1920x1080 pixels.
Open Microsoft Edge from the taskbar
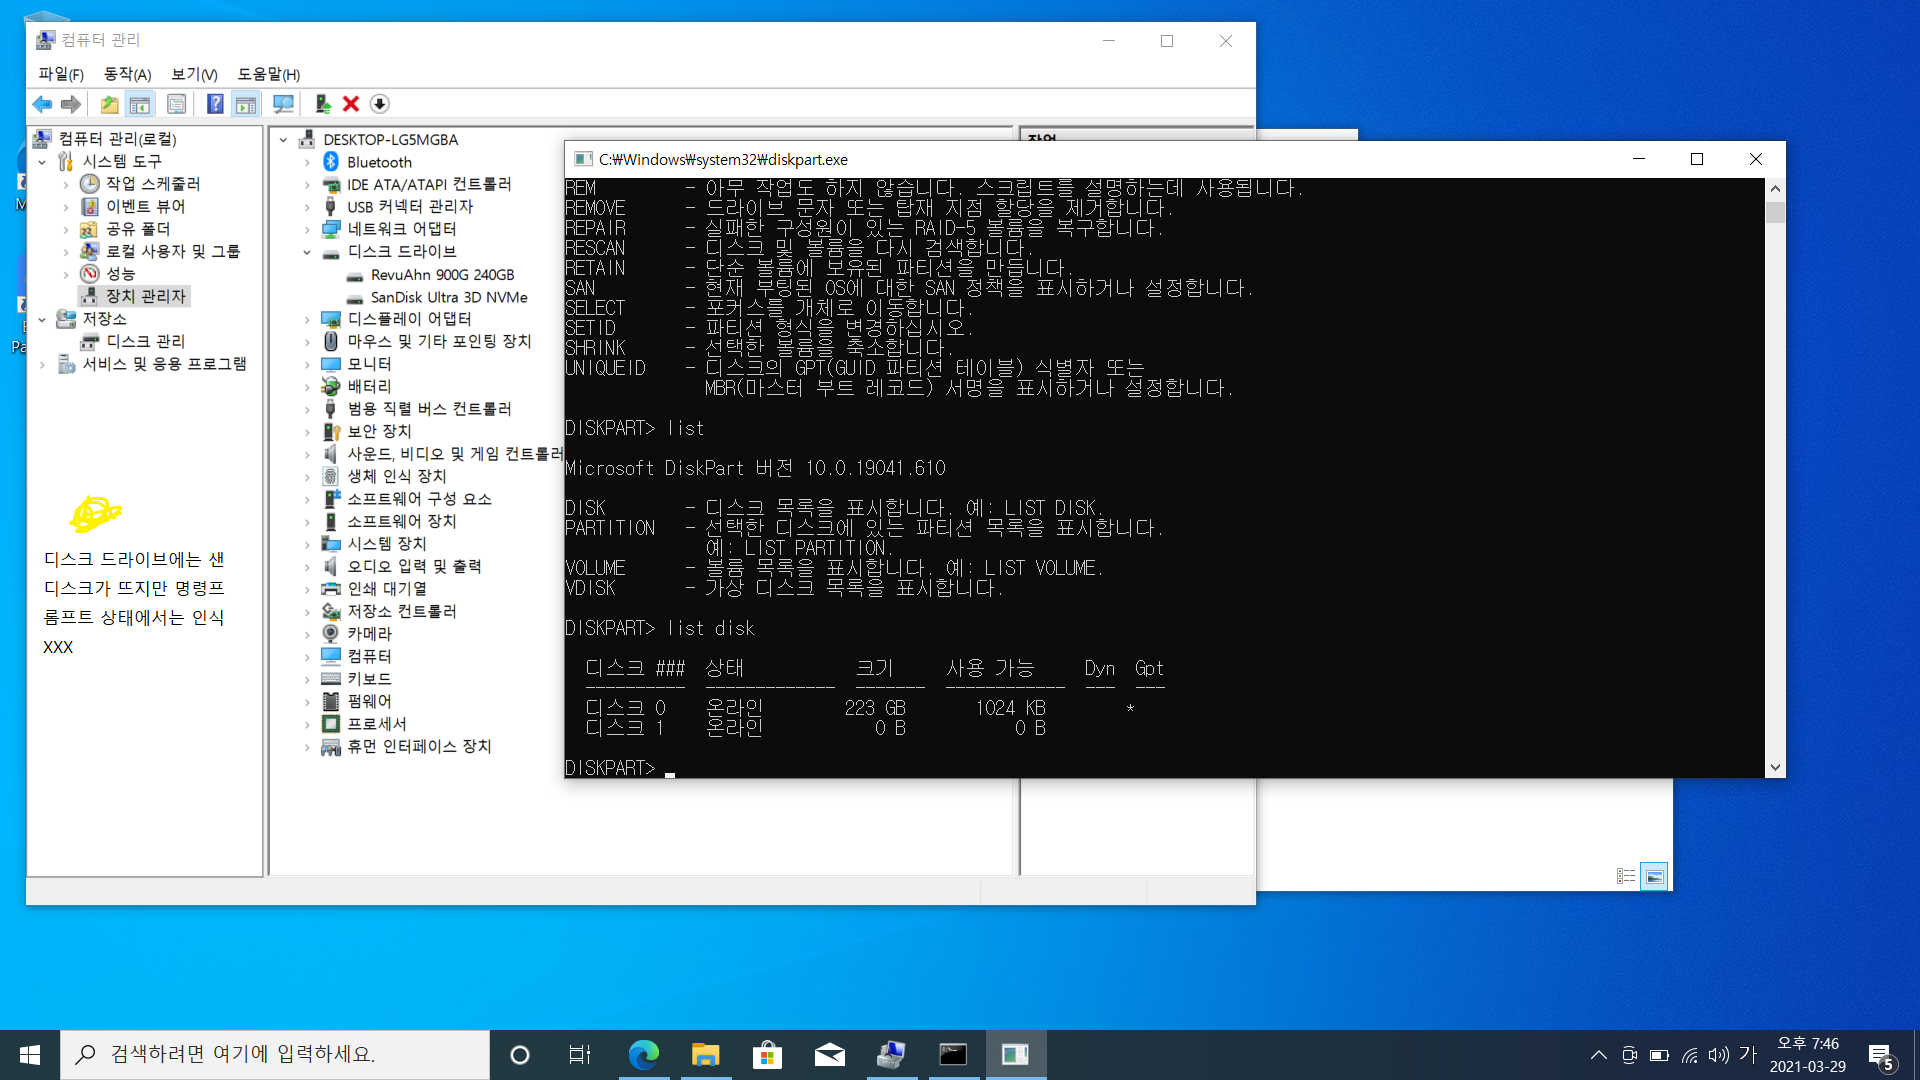click(643, 1054)
